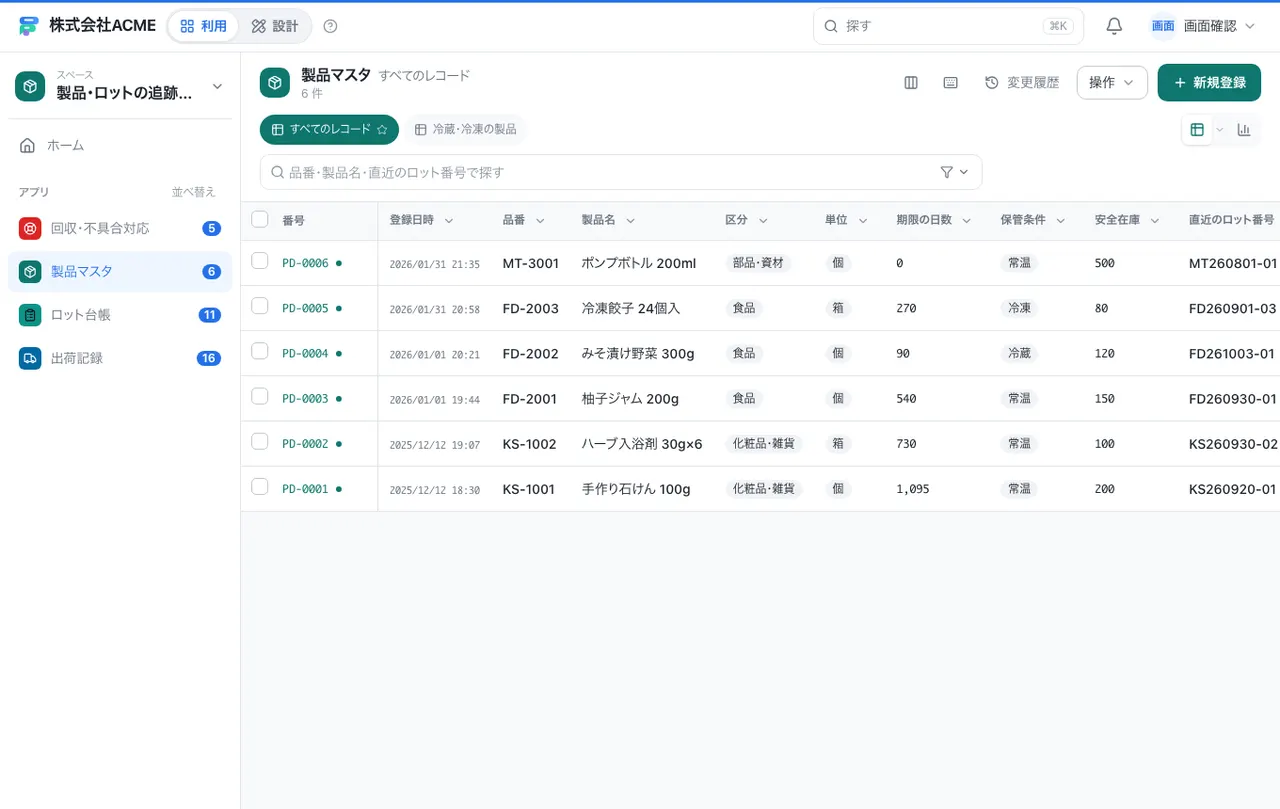Click the ホーム house icon

[28, 145]
